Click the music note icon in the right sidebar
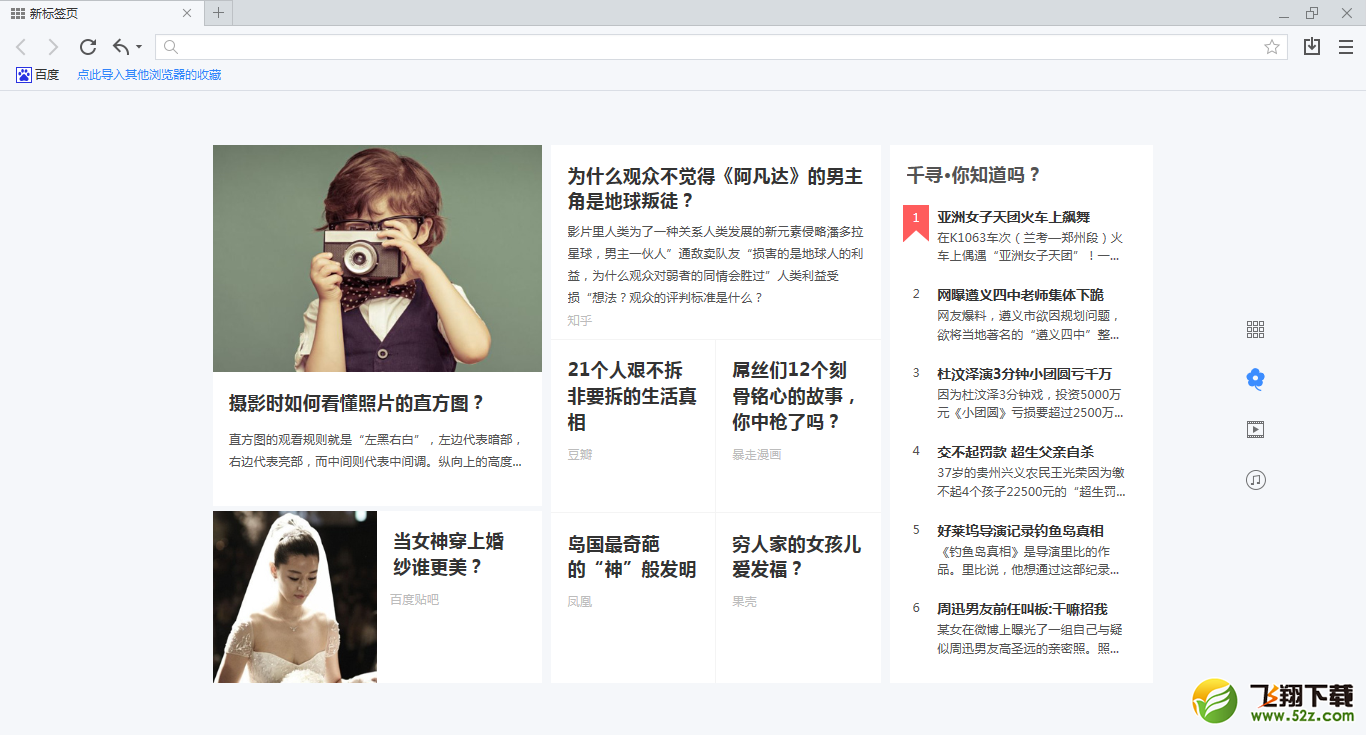Screen dimensions: 1366x735 pyautogui.click(x=1256, y=480)
